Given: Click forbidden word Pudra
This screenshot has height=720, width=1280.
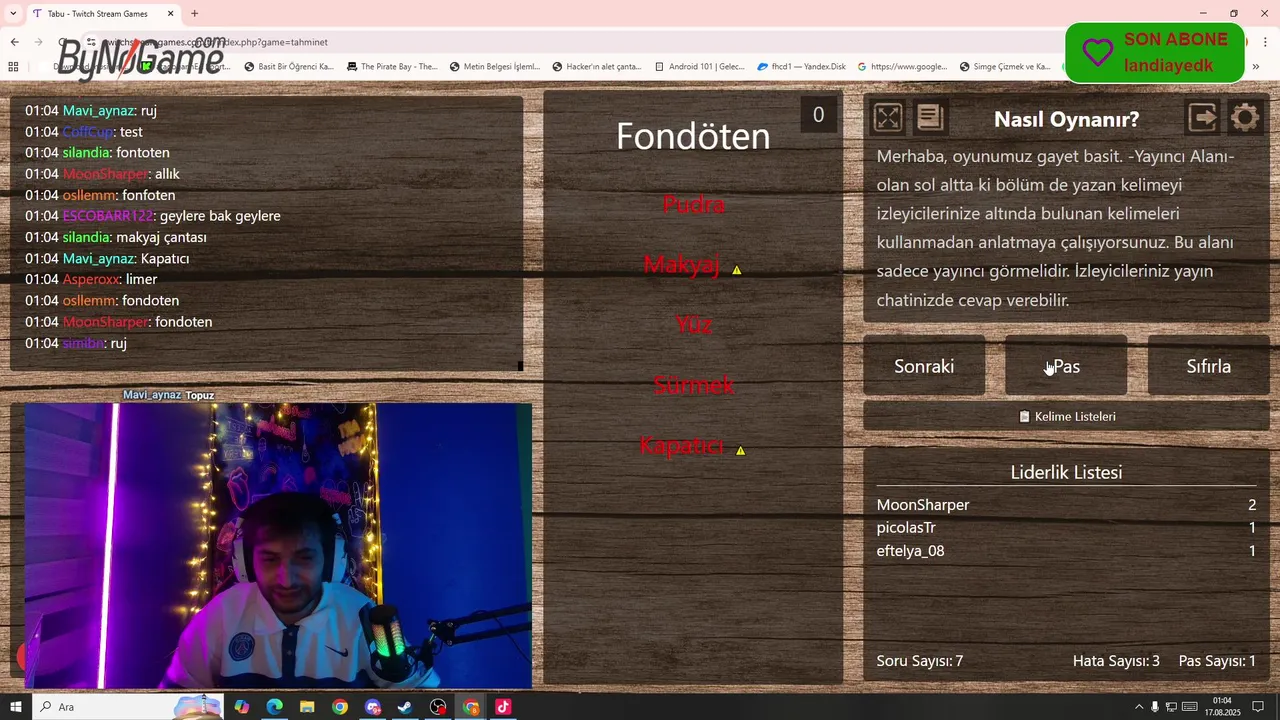Looking at the screenshot, I should tap(693, 204).
